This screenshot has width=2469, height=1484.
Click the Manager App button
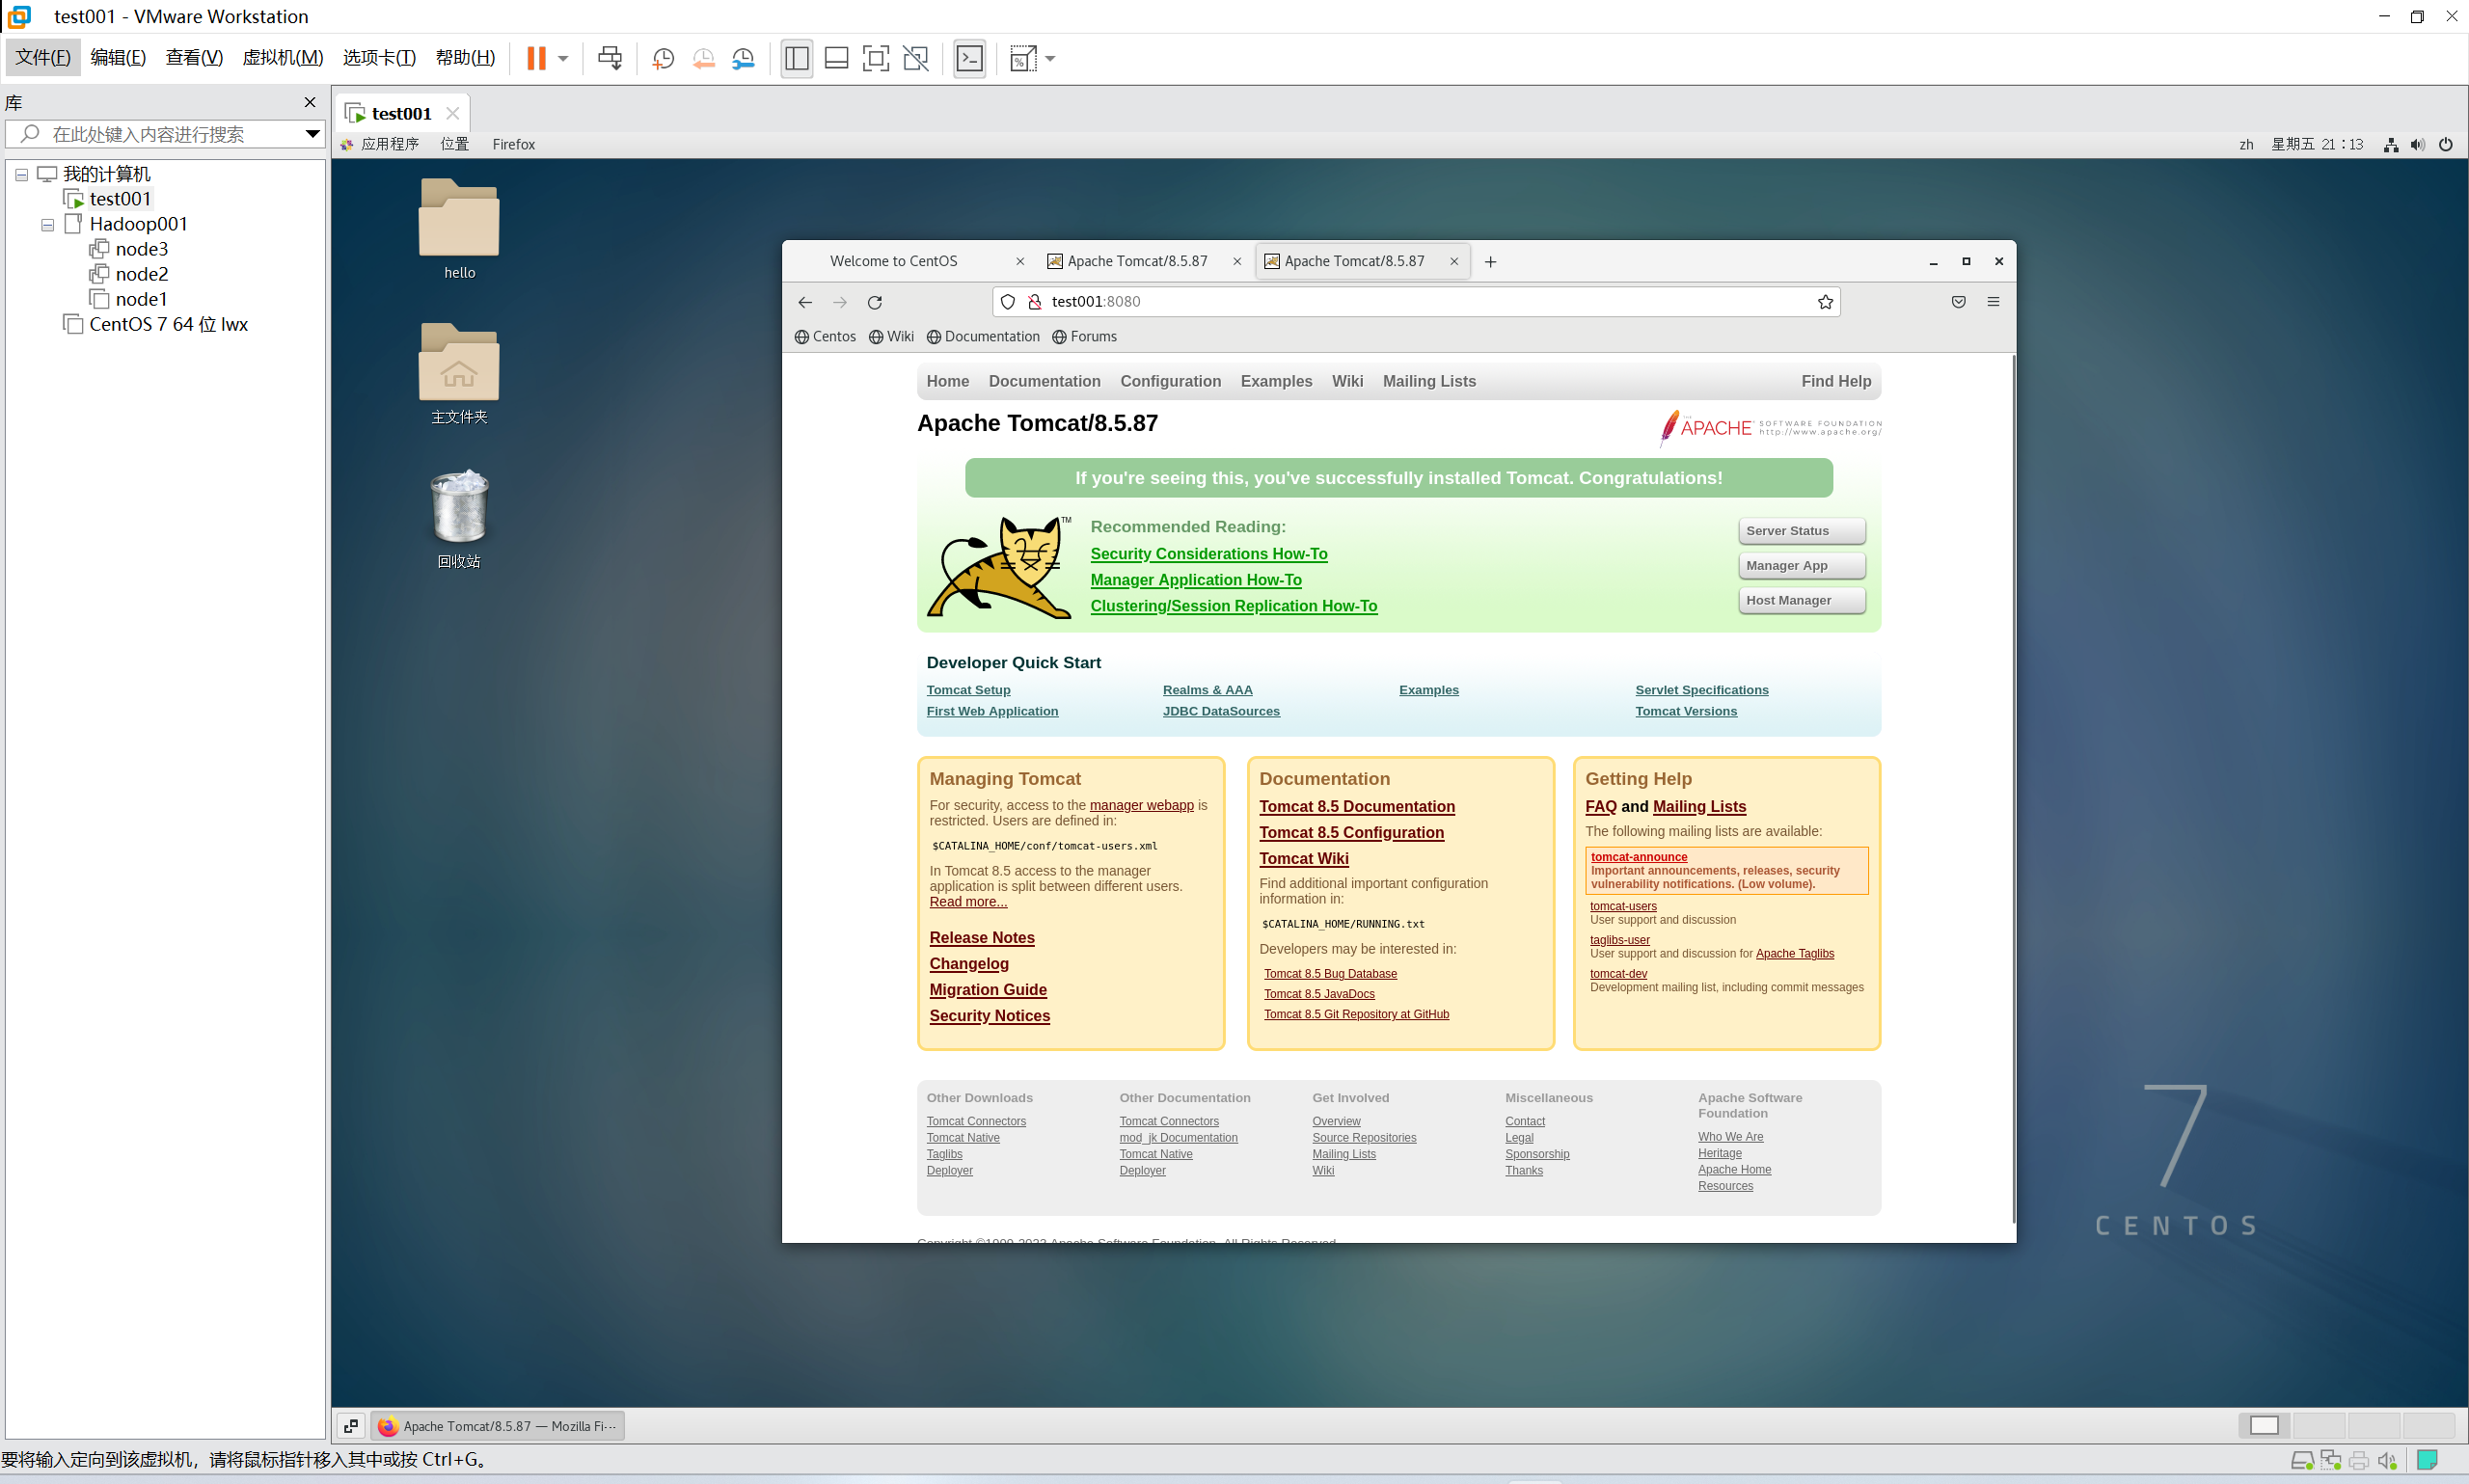1801,566
